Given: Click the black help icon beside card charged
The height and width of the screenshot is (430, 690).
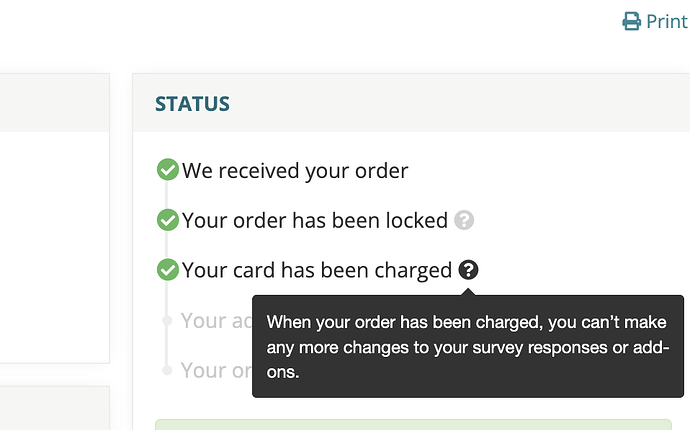Looking at the screenshot, I should point(468,269).
